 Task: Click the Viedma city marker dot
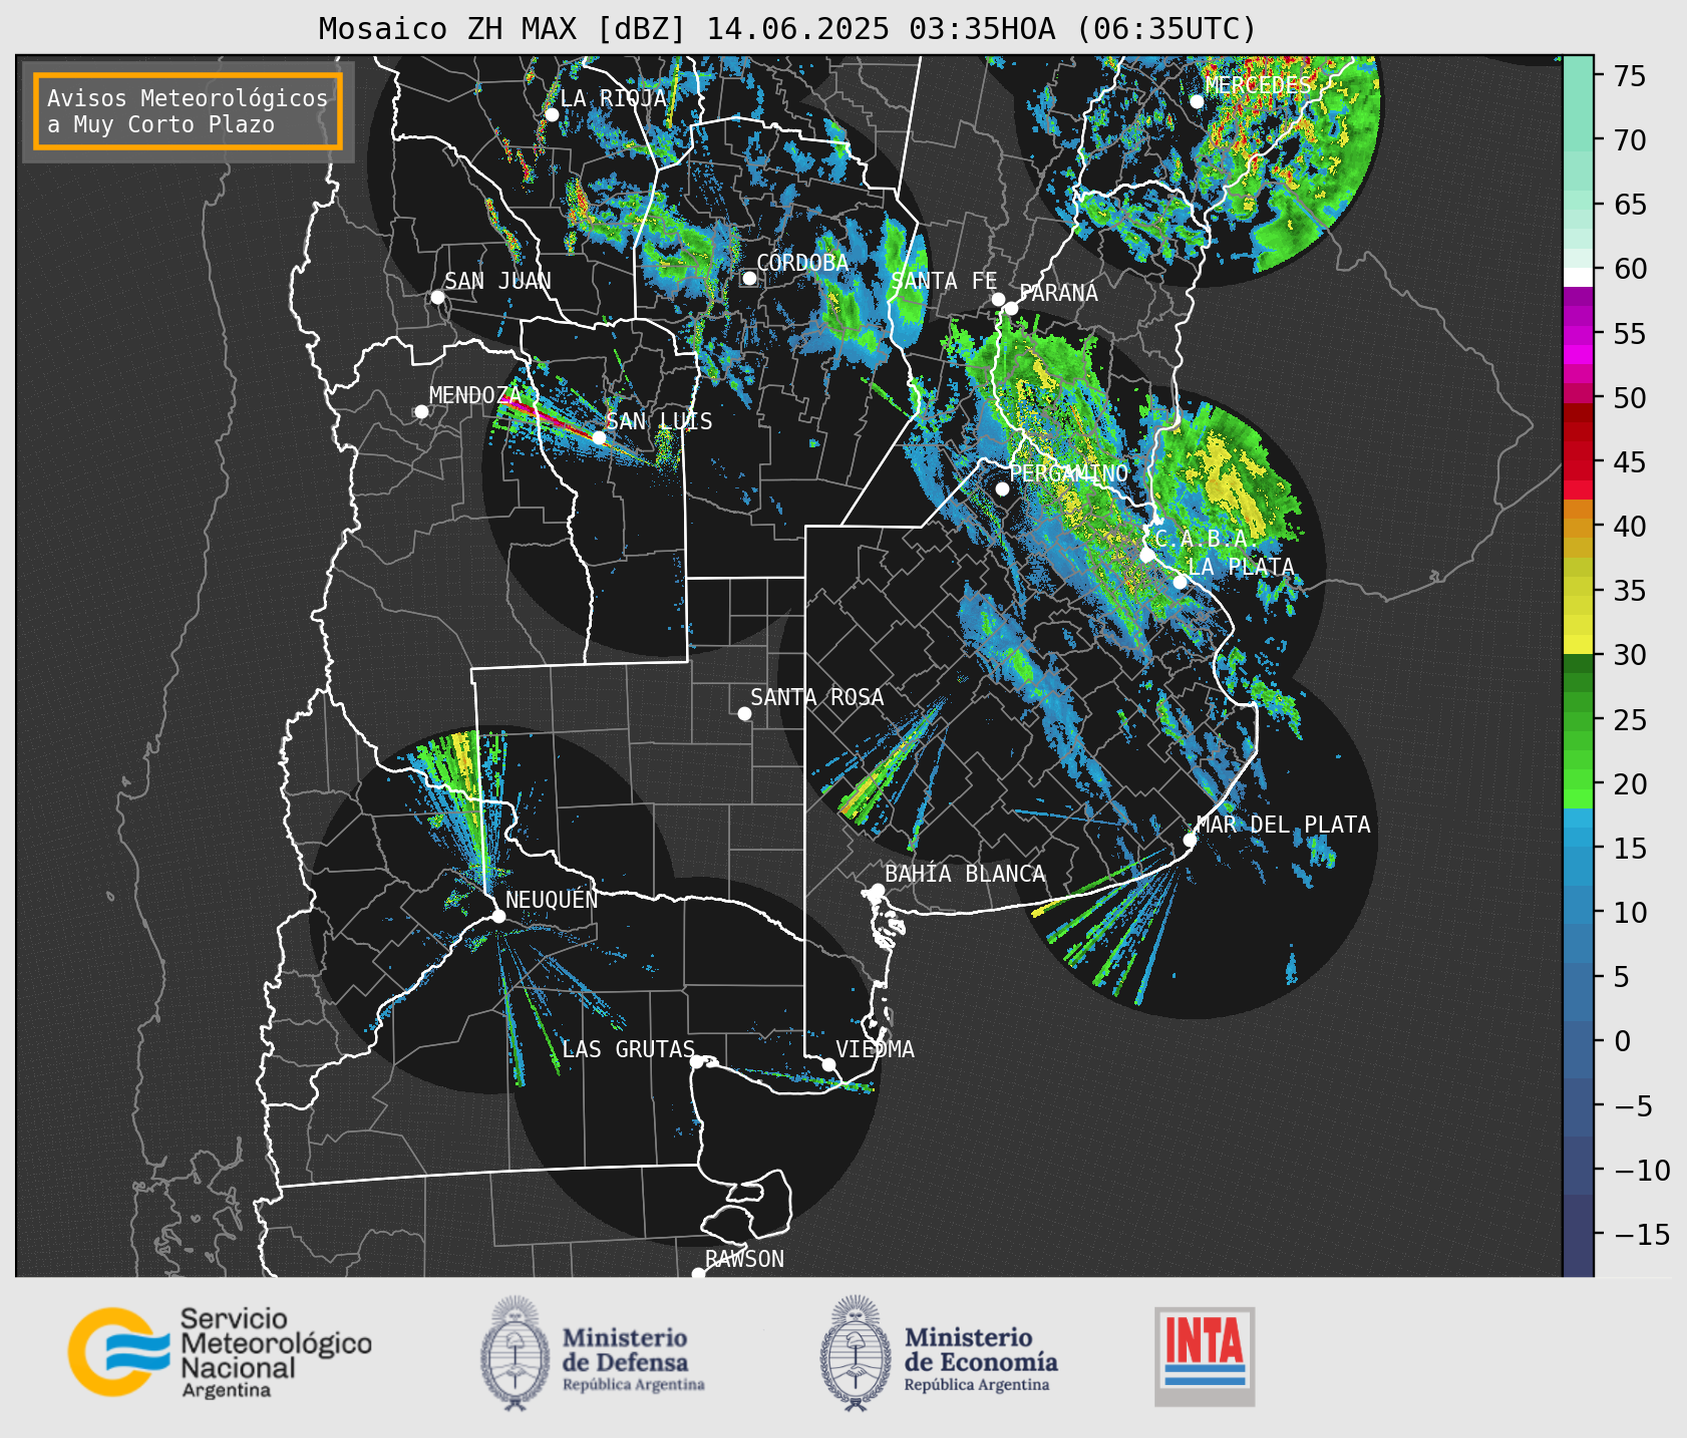828,1064
